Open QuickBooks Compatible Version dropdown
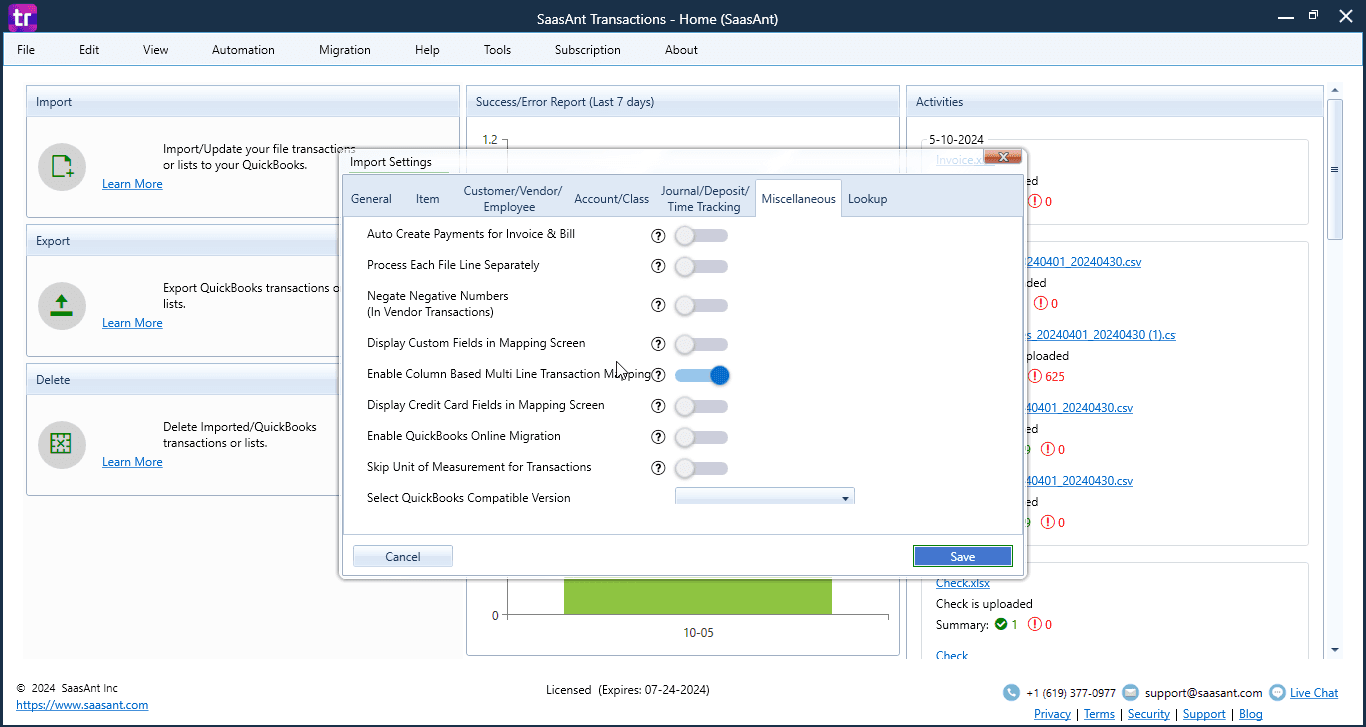The image size is (1366, 727). pos(765,497)
